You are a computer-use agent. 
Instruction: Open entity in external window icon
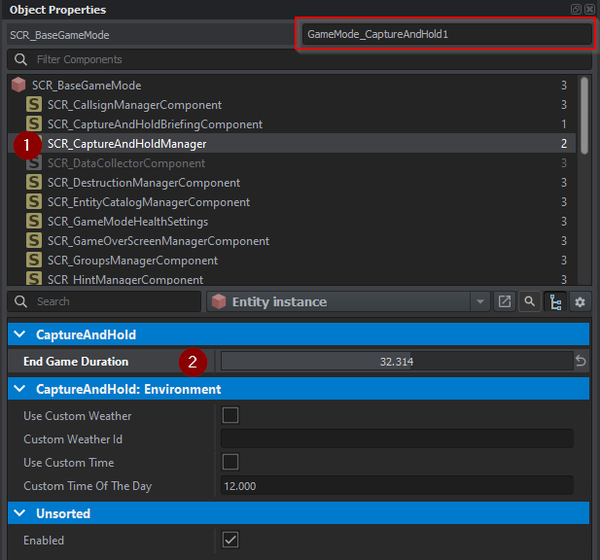[x=505, y=301]
